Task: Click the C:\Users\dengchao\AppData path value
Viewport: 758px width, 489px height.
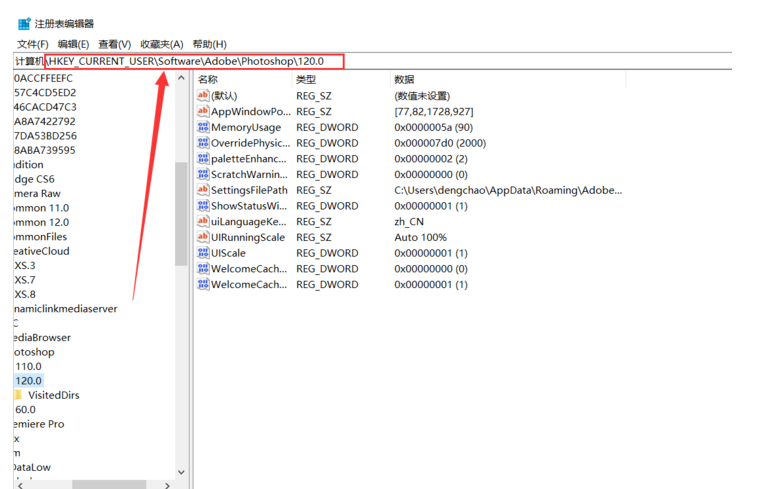Action: (508, 190)
